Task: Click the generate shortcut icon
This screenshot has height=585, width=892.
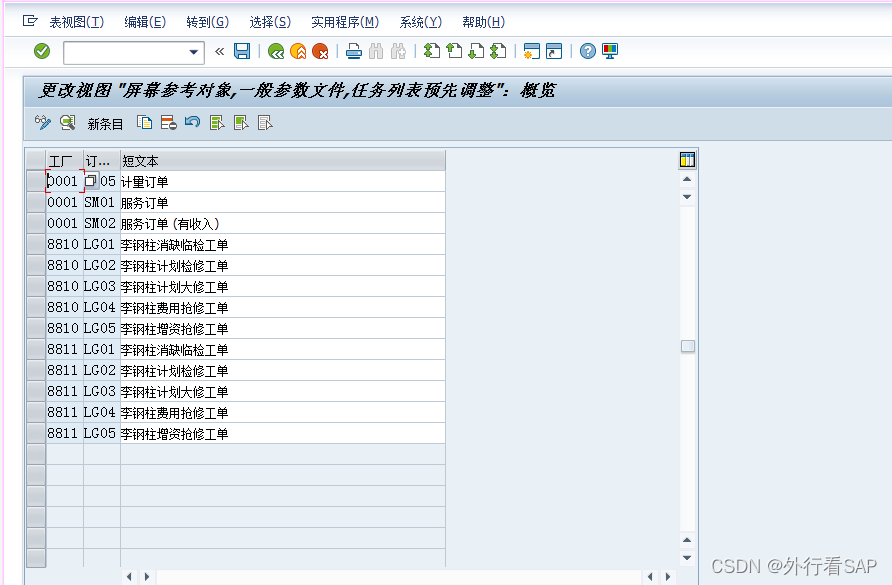Action: pos(554,51)
